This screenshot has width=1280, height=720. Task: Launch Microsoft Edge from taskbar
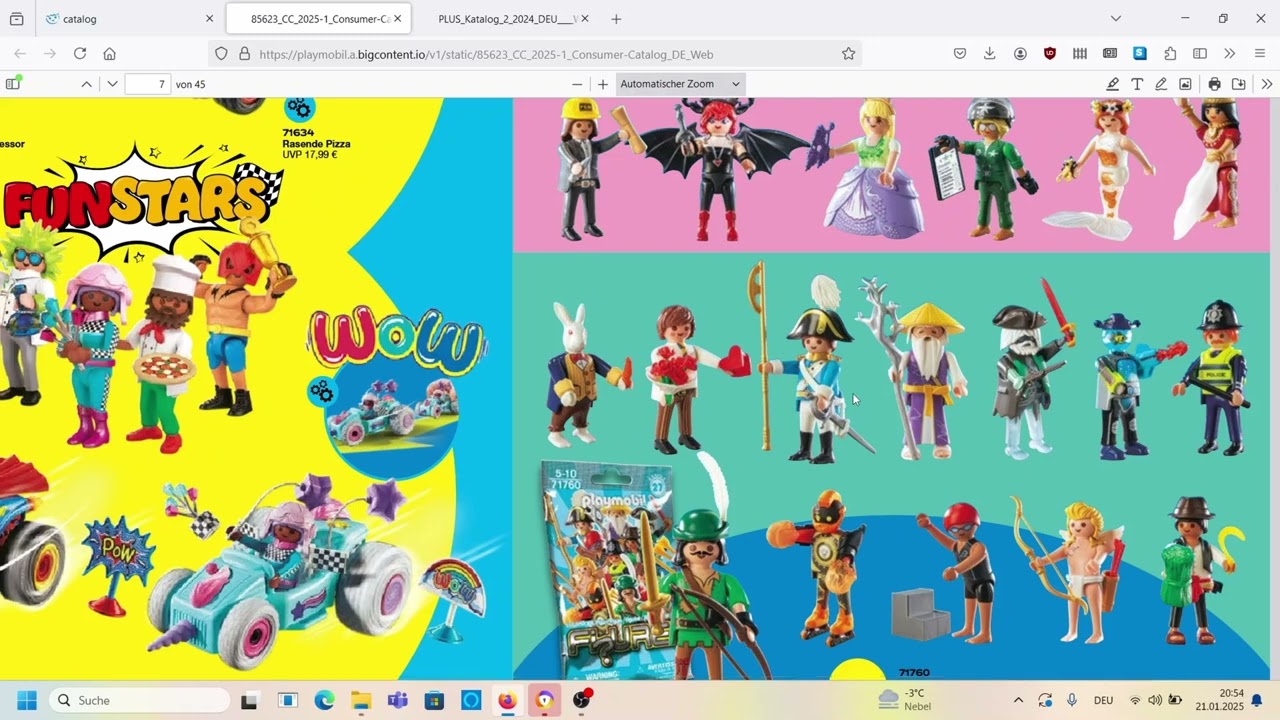(x=324, y=700)
